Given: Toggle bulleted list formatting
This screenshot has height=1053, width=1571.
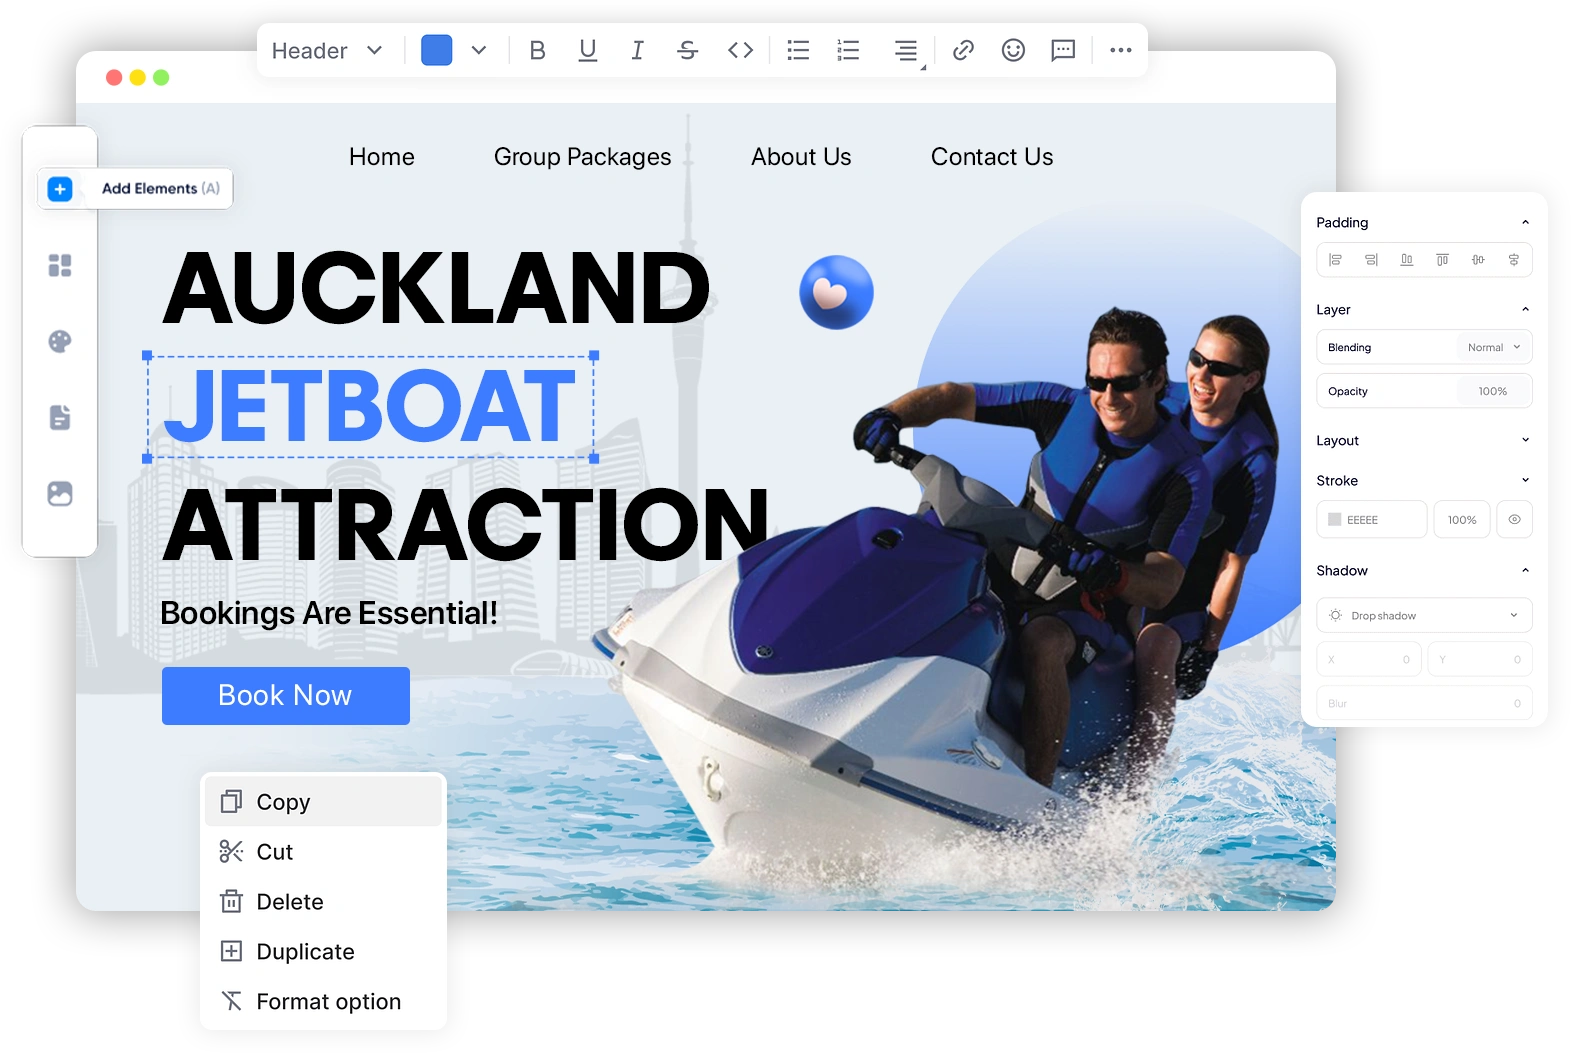Looking at the screenshot, I should (798, 50).
